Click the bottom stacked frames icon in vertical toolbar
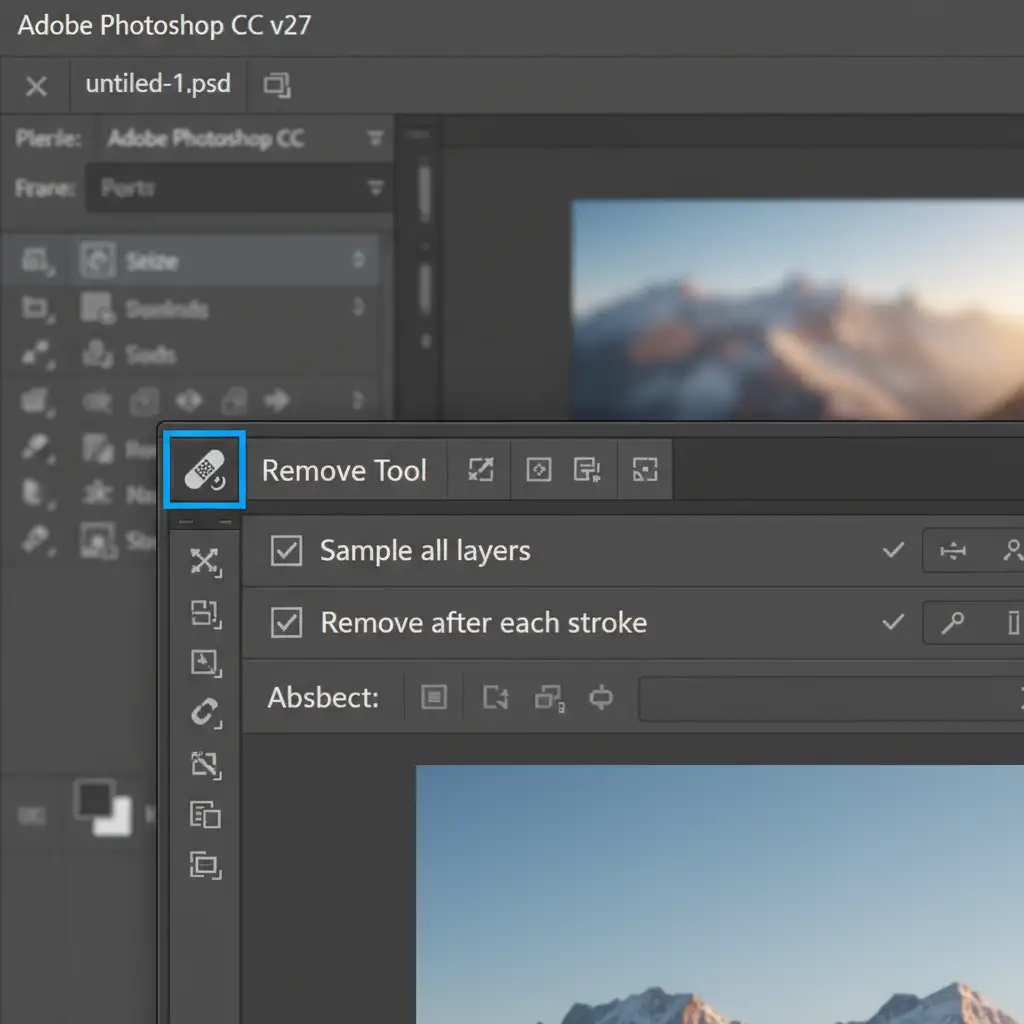 (205, 864)
